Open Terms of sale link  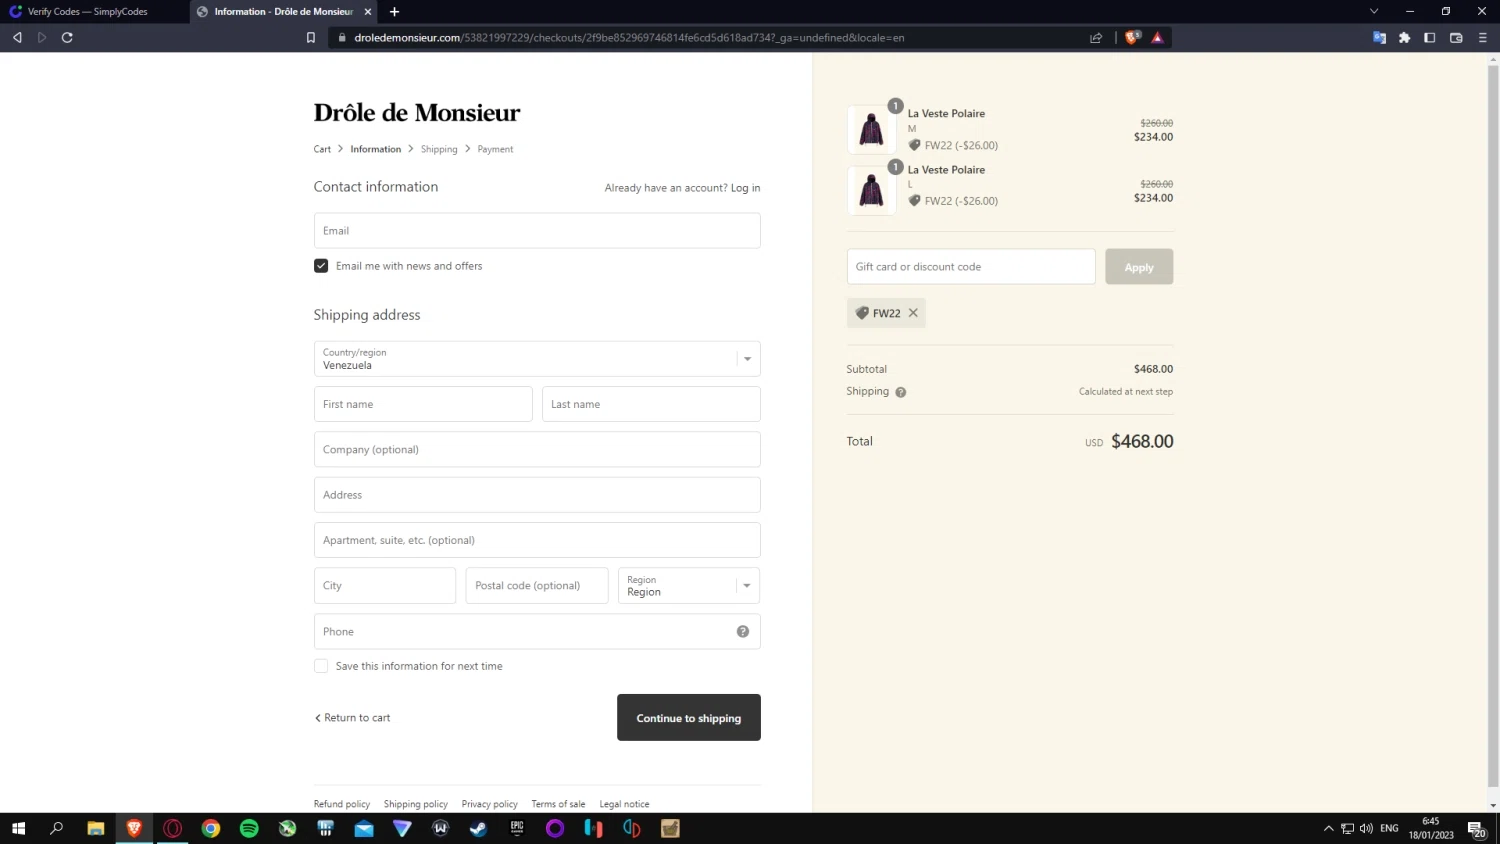click(558, 804)
